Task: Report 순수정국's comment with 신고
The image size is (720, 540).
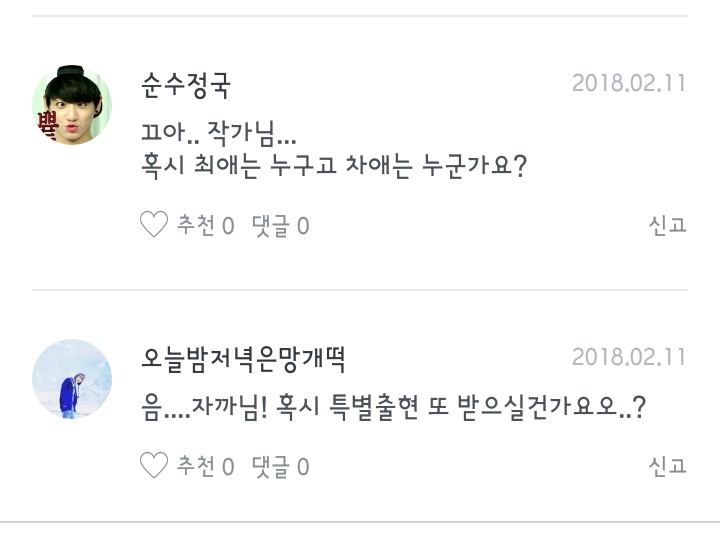Action: click(667, 225)
